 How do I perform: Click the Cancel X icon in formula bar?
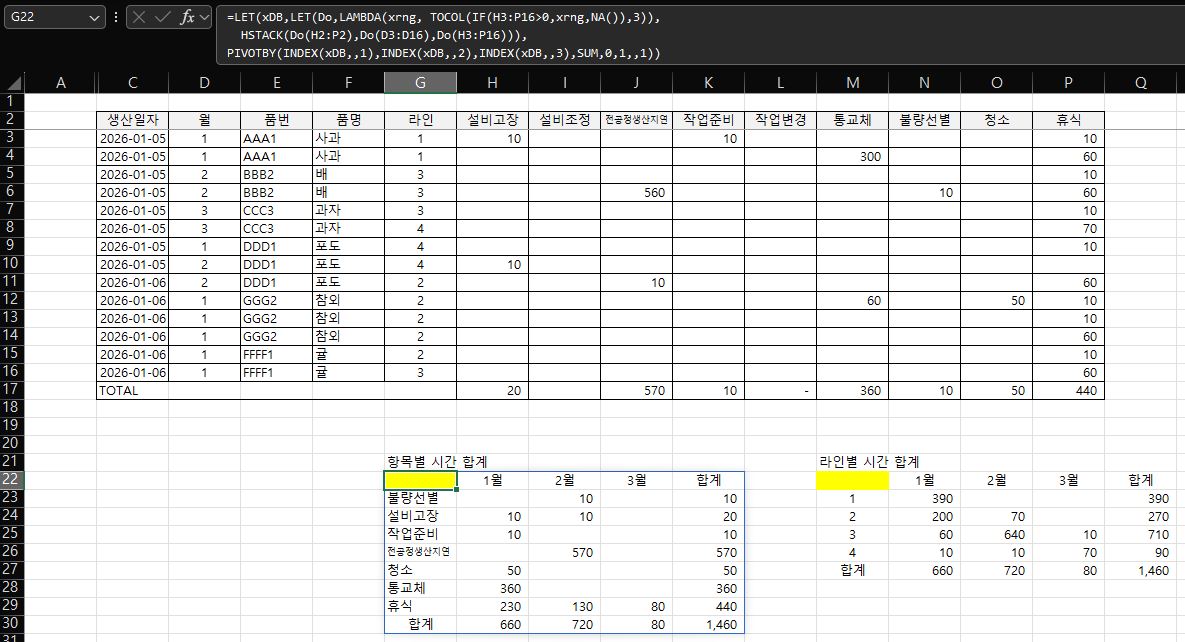click(x=140, y=18)
